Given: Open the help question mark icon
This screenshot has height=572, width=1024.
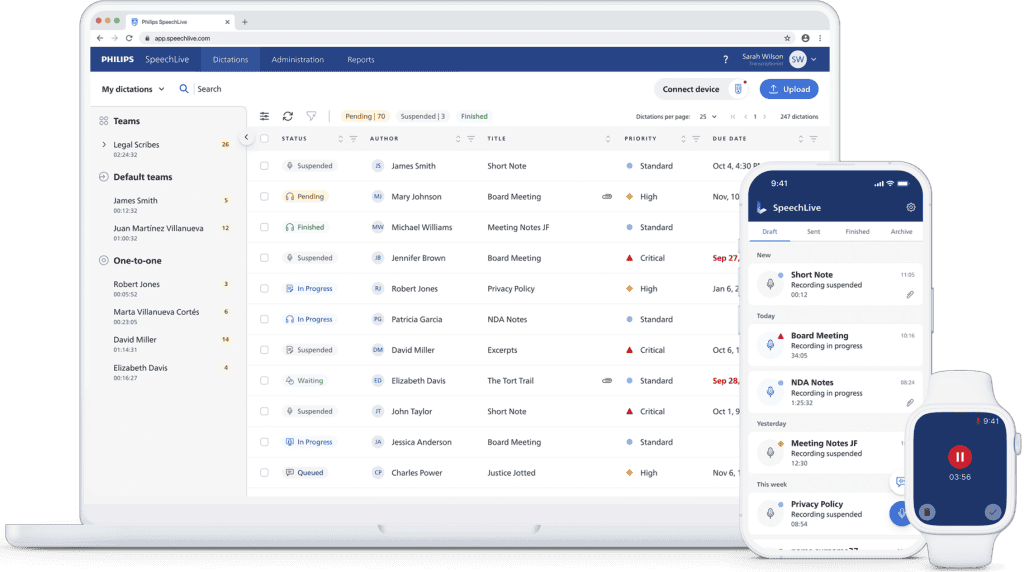Looking at the screenshot, I should tap(725, 59).
